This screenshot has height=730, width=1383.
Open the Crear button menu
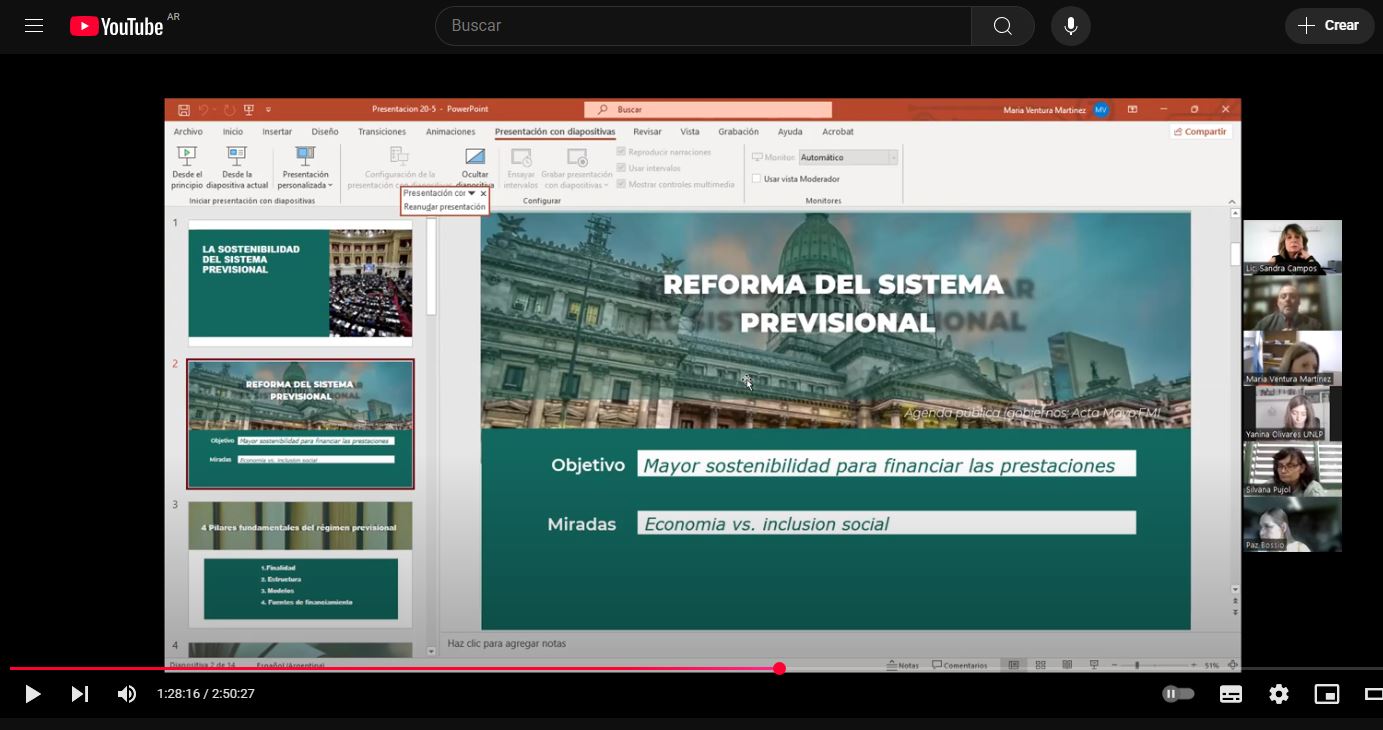pos(1328,26)
